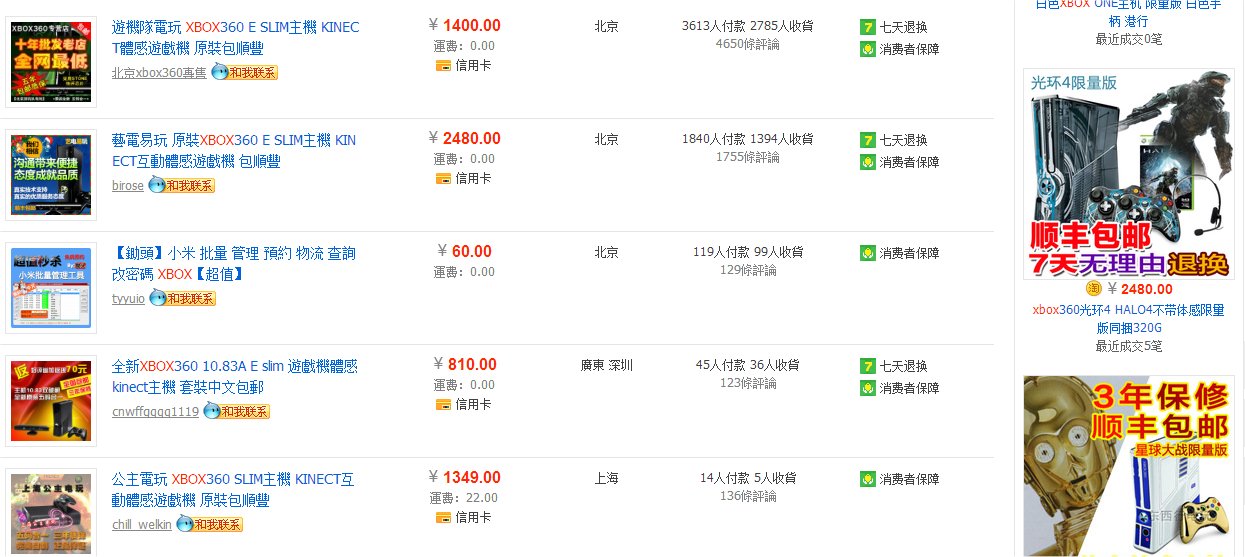Screen dimensions: 1245x557
Task: Open the 全新XBOX360 10.83A E slim listing
Action: 234,376
